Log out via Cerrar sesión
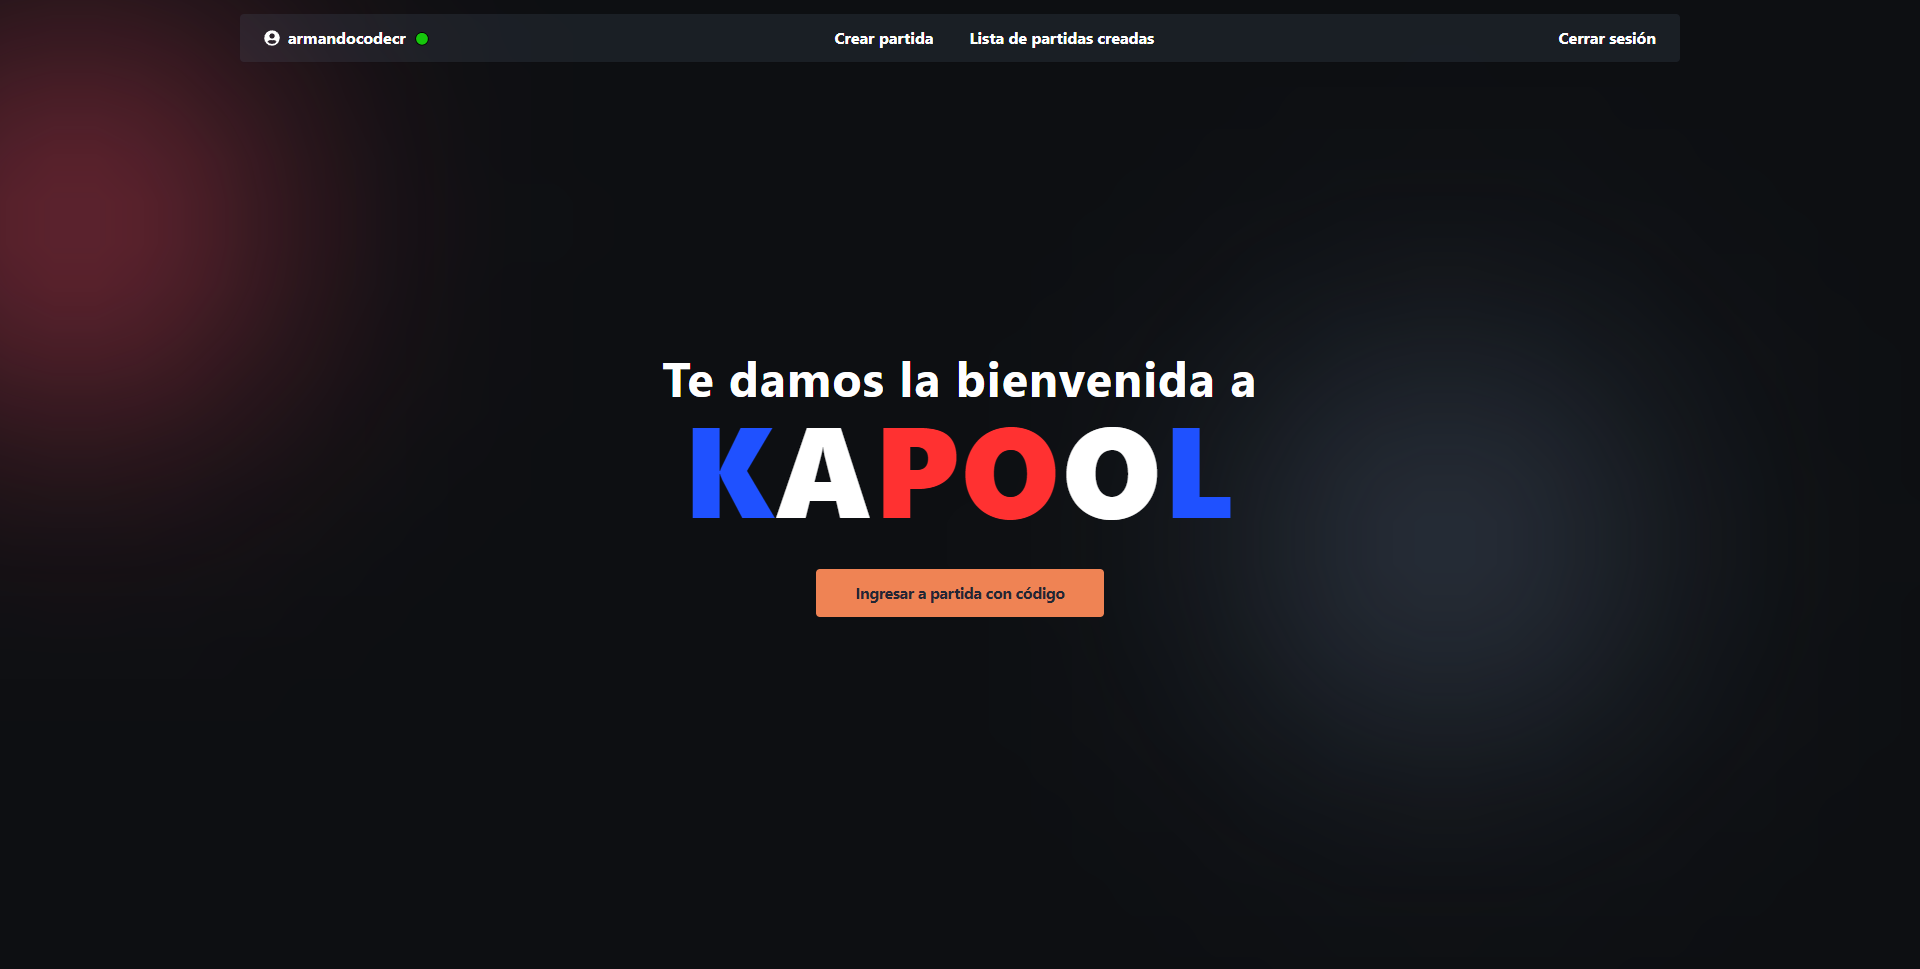 click(1607, 39)
